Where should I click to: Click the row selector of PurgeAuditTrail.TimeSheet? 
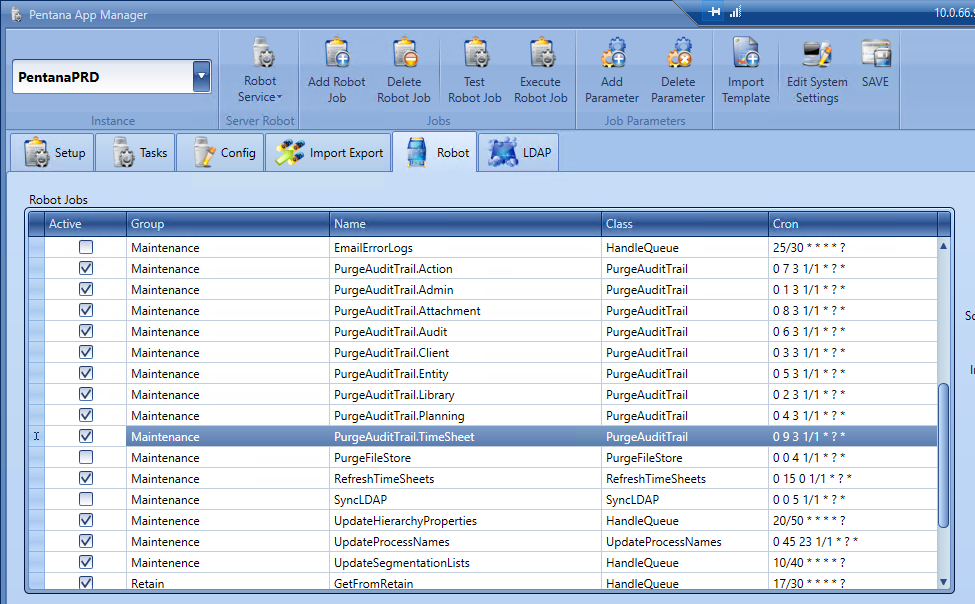[x=37, y=436]
